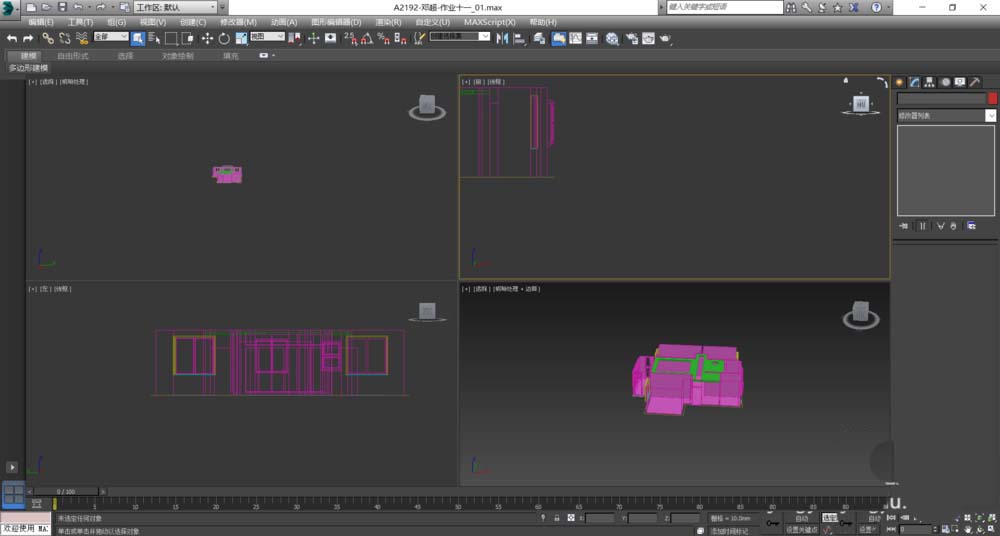
Task: Click the 设置关键点 set key button
Action: pos(802,530)
